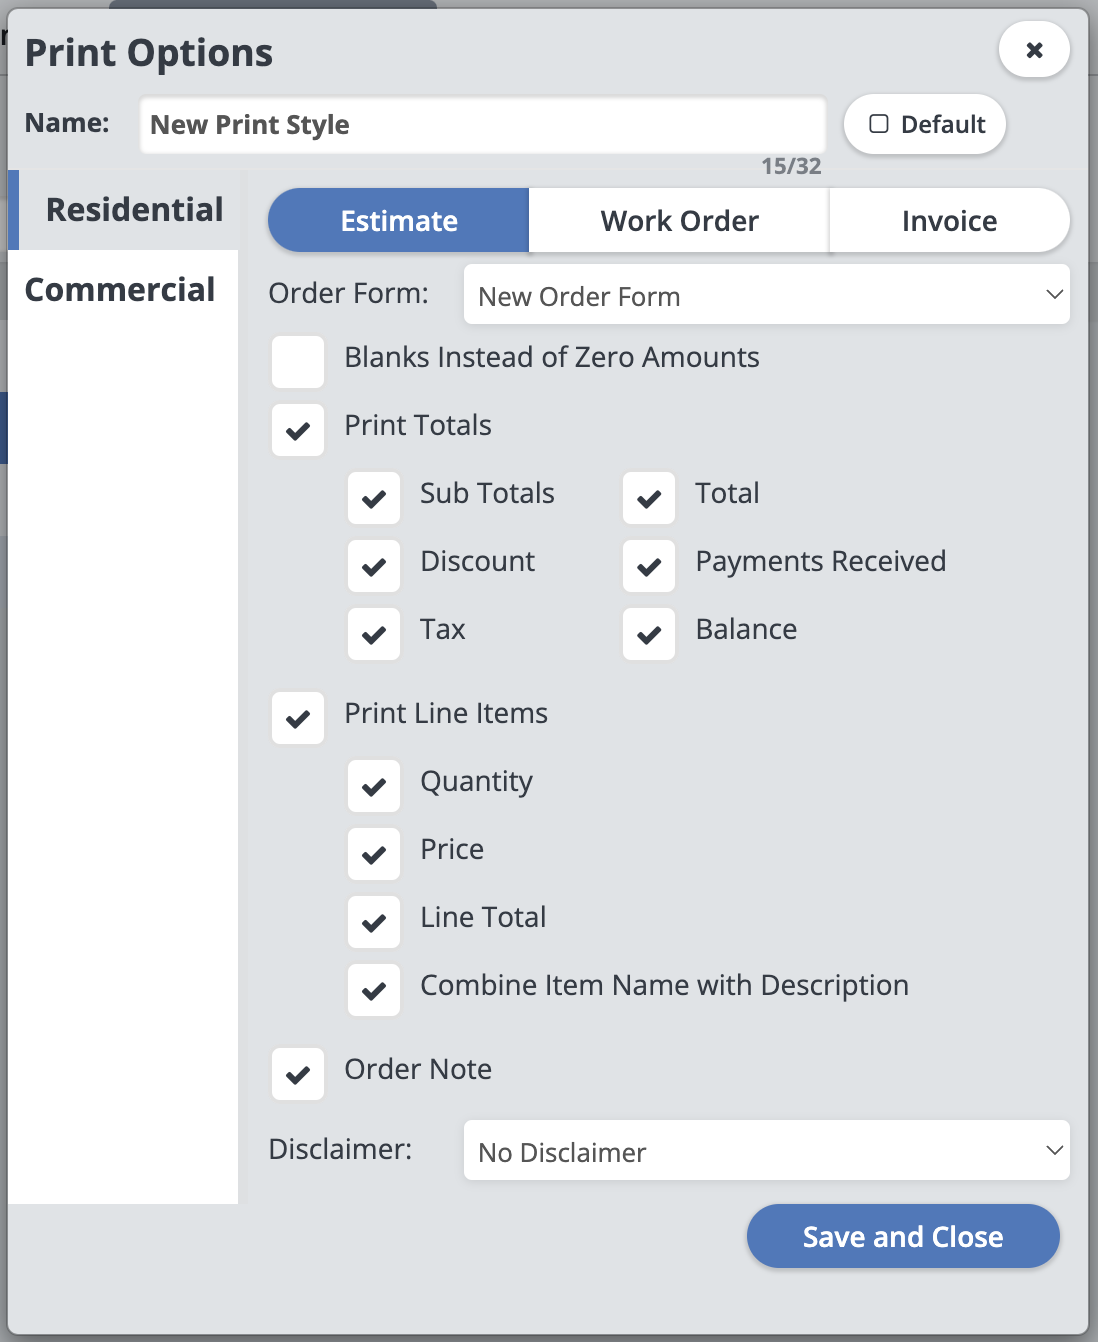Uncheck the Print Totals option

point(297,430)
